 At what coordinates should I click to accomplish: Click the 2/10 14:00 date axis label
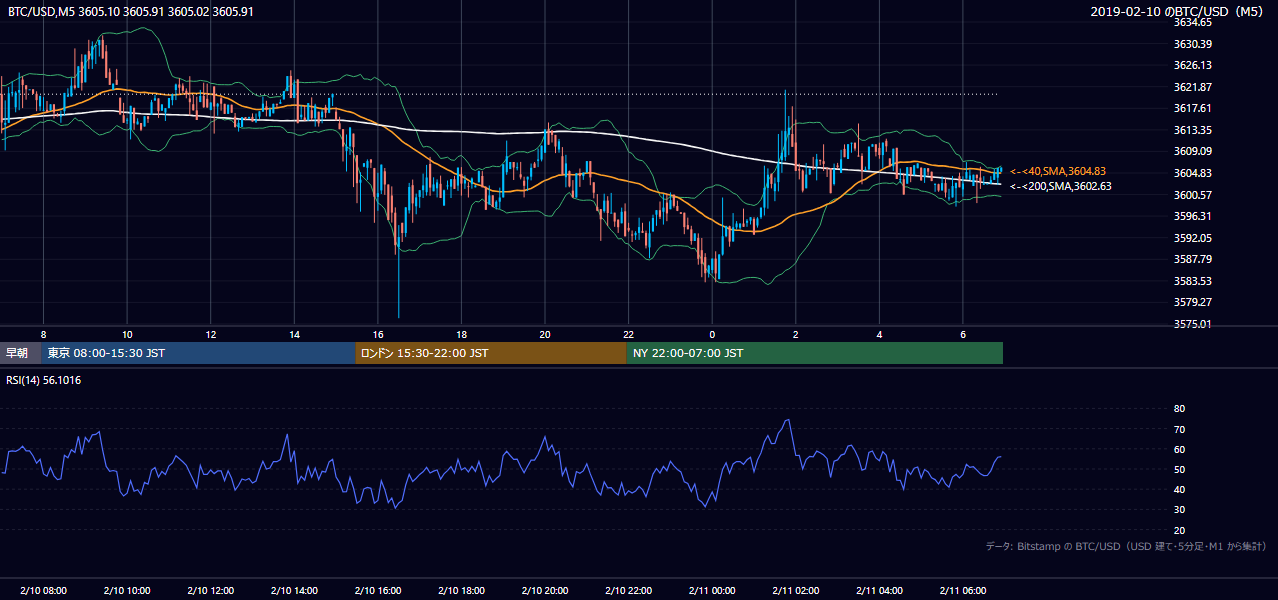pos(294,591)
